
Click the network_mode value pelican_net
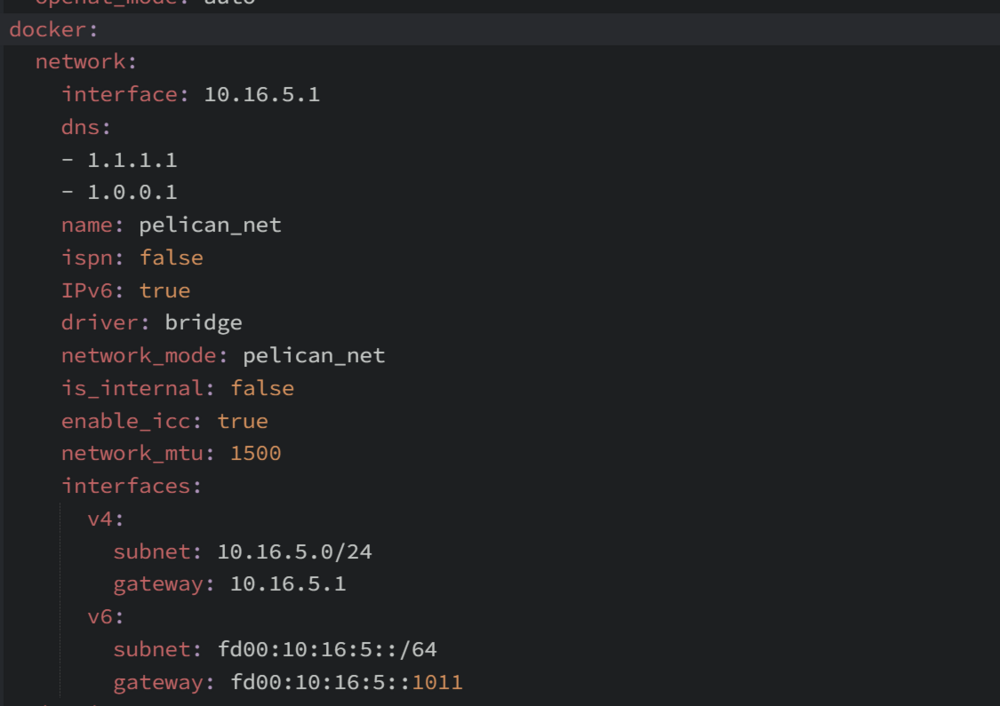tap(314, 355)
